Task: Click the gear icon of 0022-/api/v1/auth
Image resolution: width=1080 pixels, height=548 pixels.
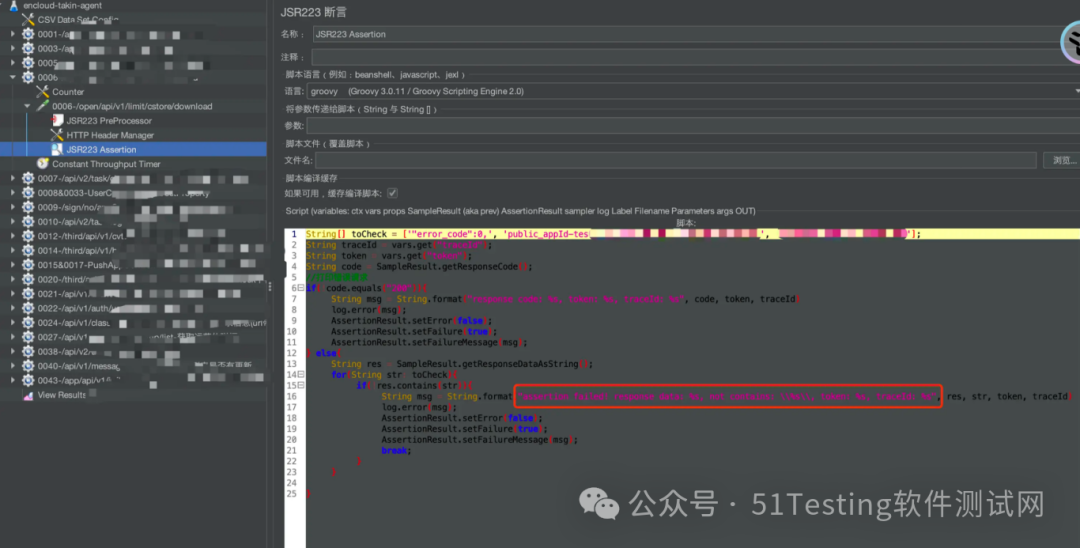Action: tap(28, 308)
